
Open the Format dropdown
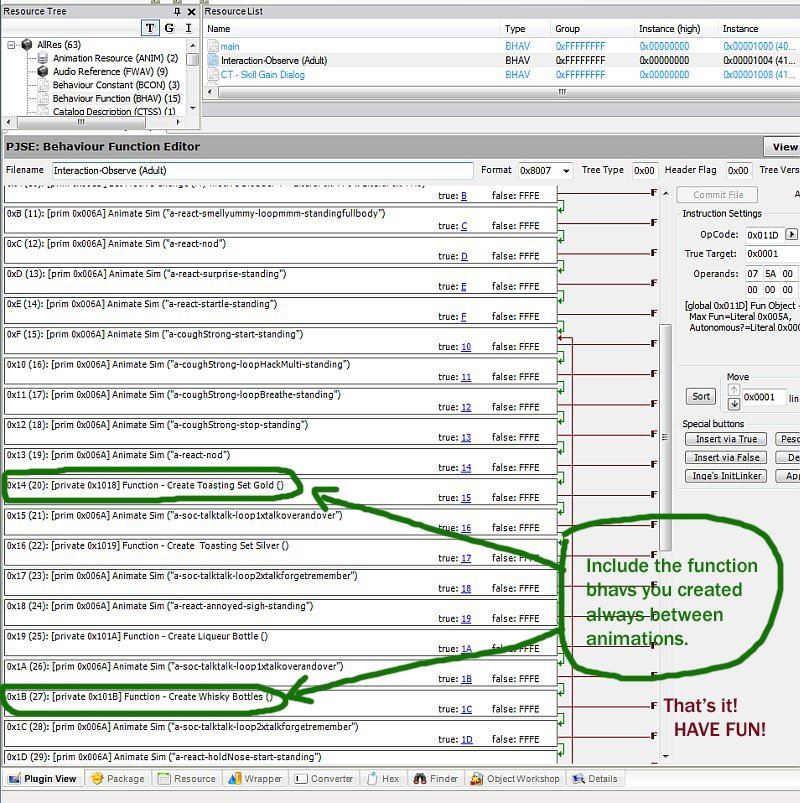[x=566, y=171]
